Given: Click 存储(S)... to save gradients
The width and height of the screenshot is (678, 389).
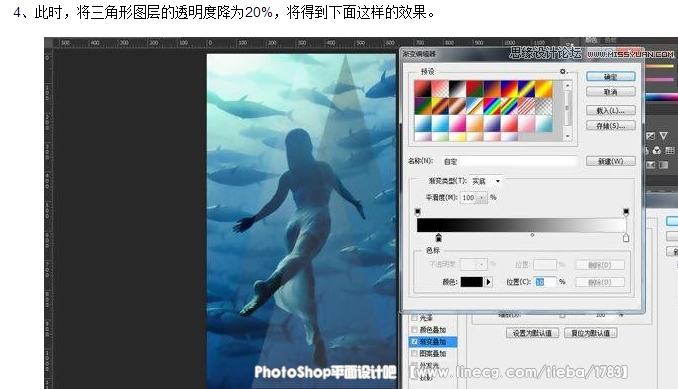Looking at the screenshot, I should tap(611, 126).
